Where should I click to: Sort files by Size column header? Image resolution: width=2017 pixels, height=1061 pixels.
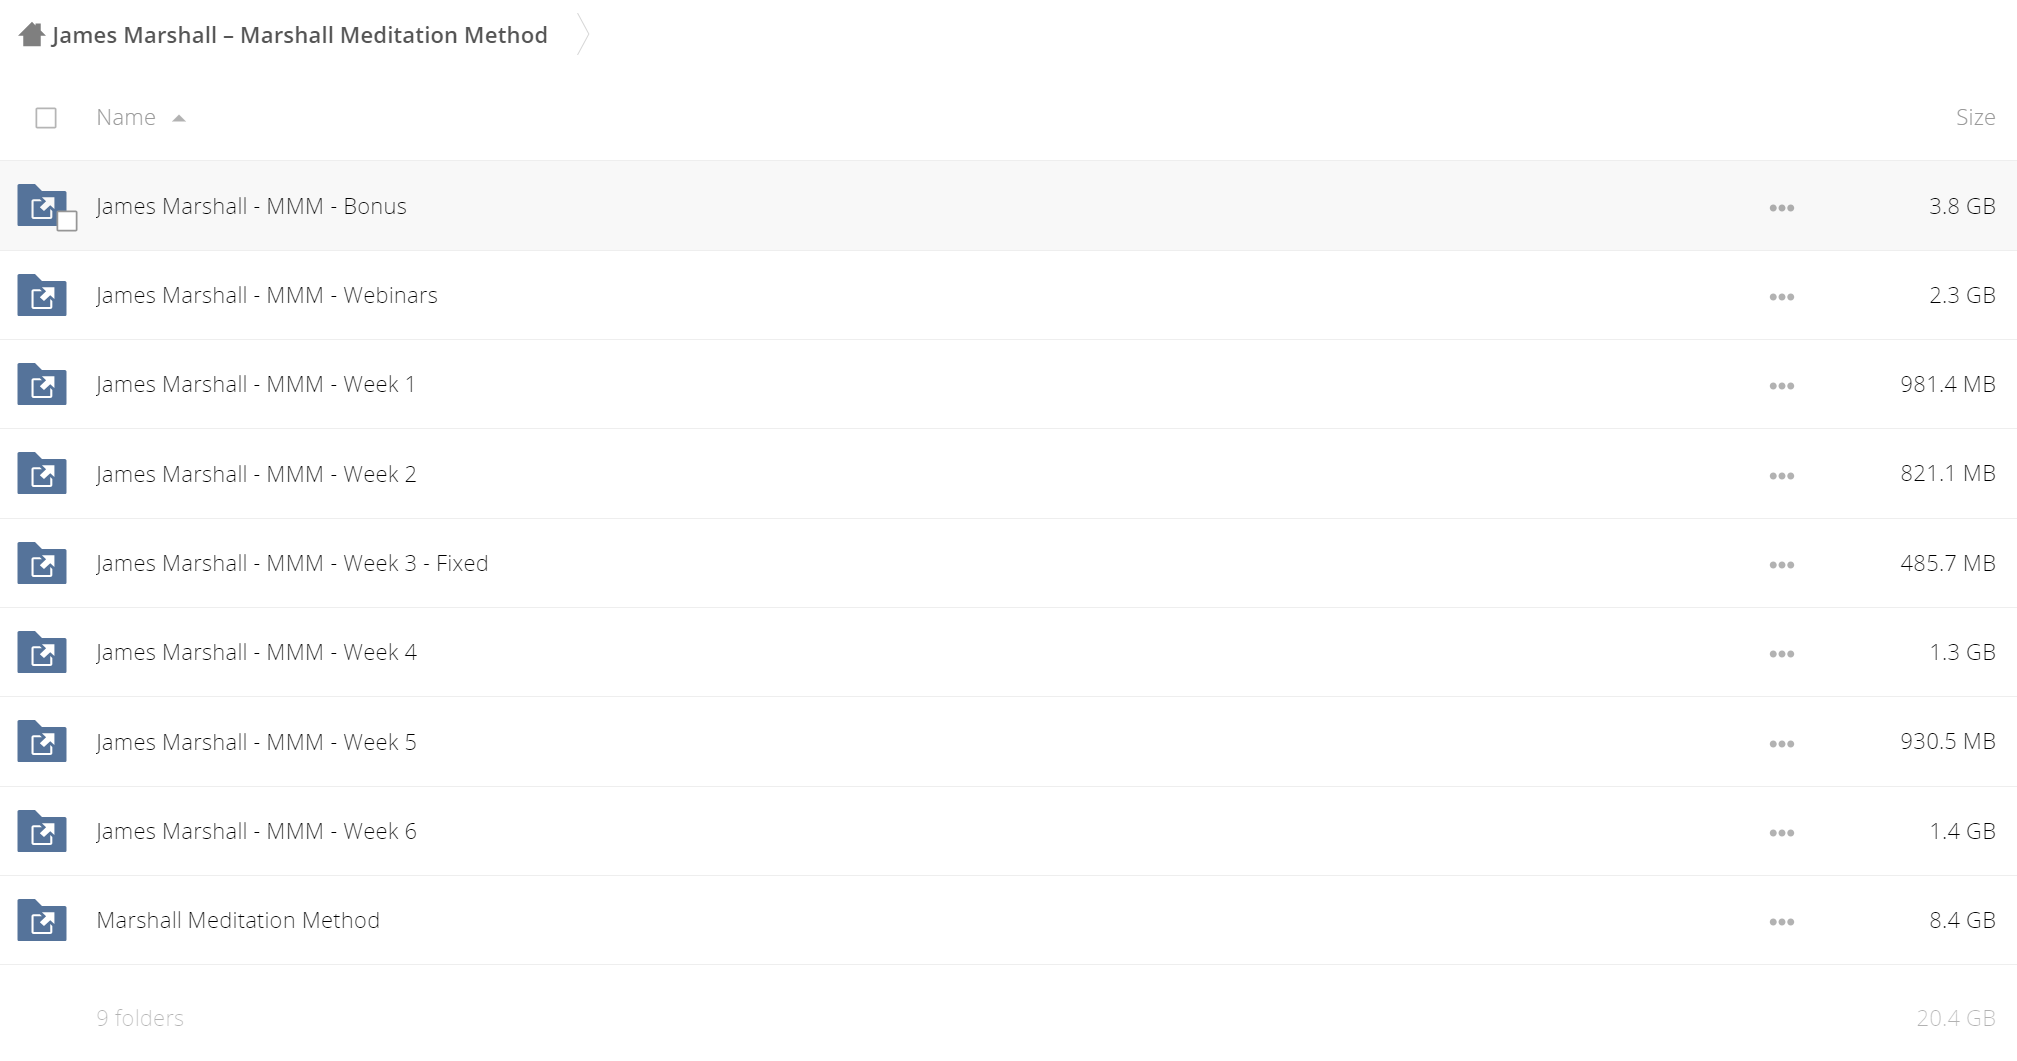pyautogui.click(x=1975, y=118)
